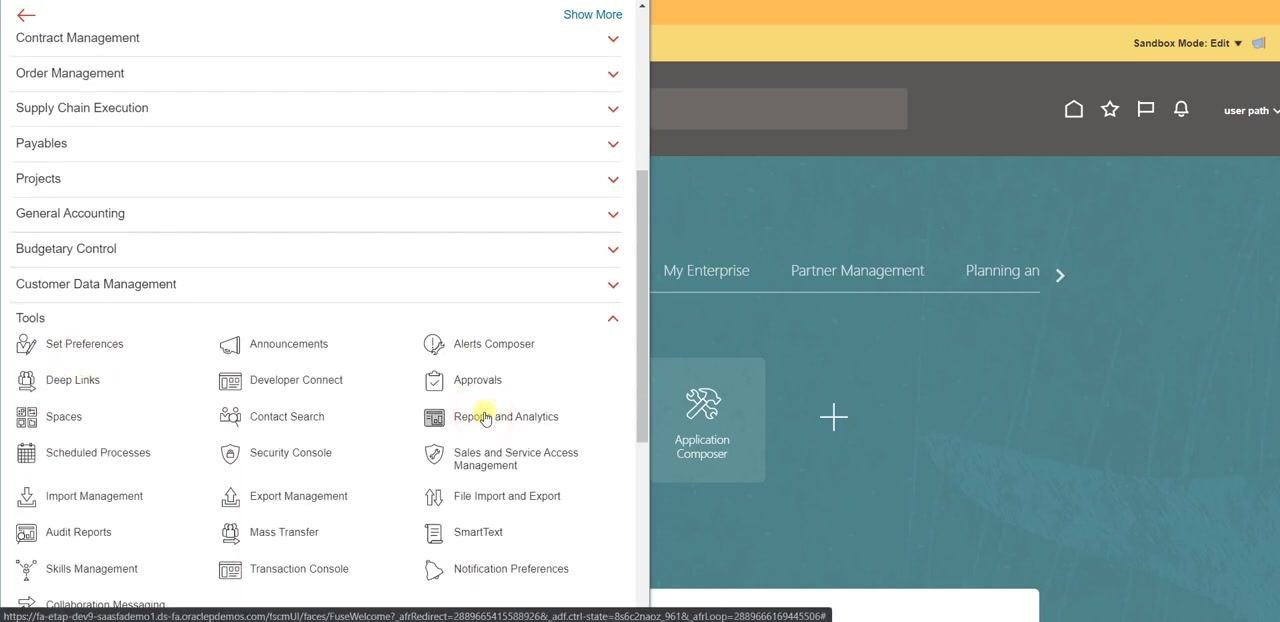Expand the Payables section
The height and width of the screenshot is (622, 1280).
(x=613, y=144)
